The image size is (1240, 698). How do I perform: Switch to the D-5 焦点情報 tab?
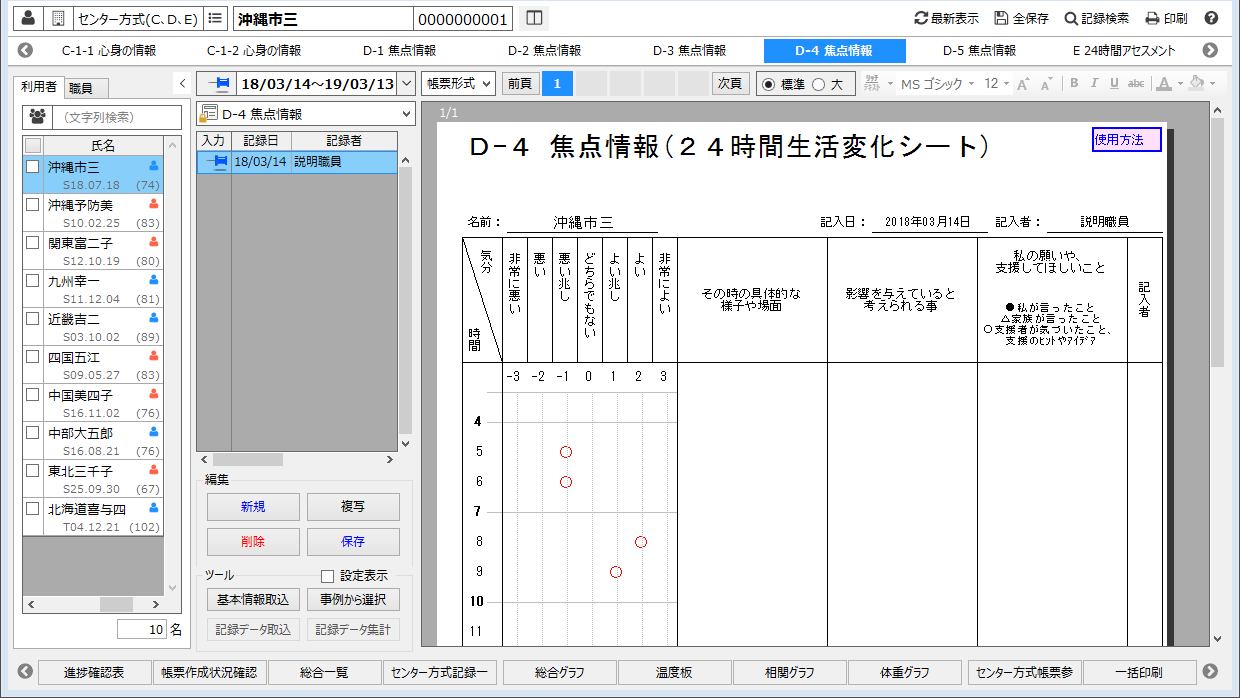[x=979, y=50]
